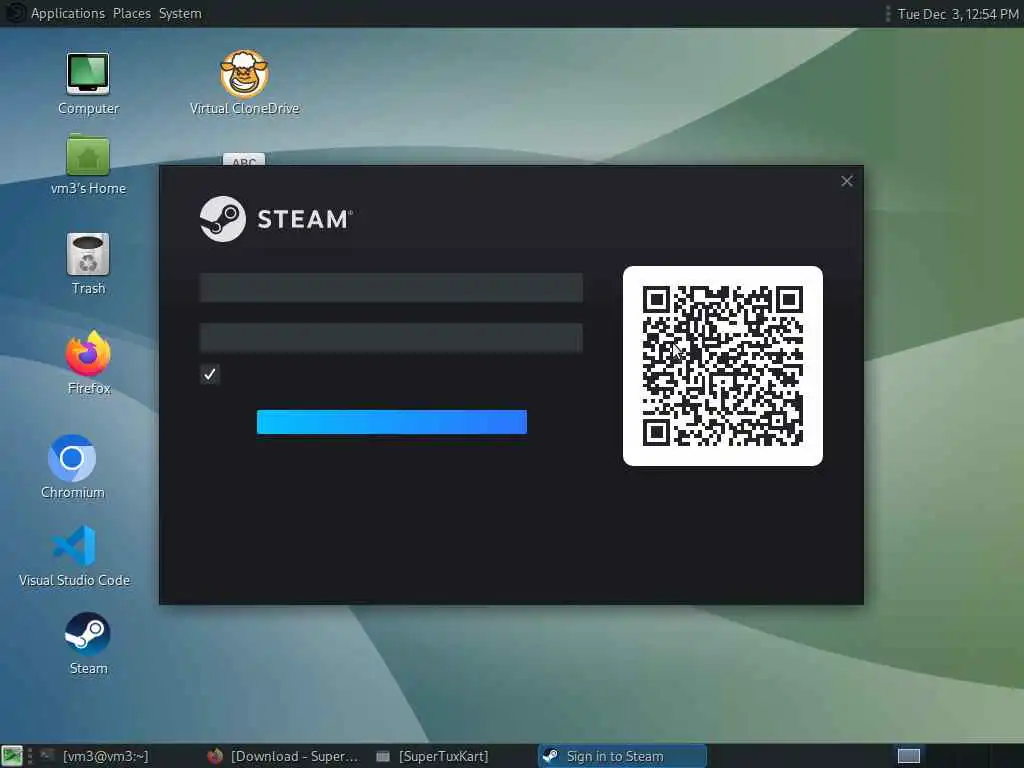Screen dimensions: 1024x768
Task: Click the Steam logo in sign-in window
Action: click(x=276, y=219)
